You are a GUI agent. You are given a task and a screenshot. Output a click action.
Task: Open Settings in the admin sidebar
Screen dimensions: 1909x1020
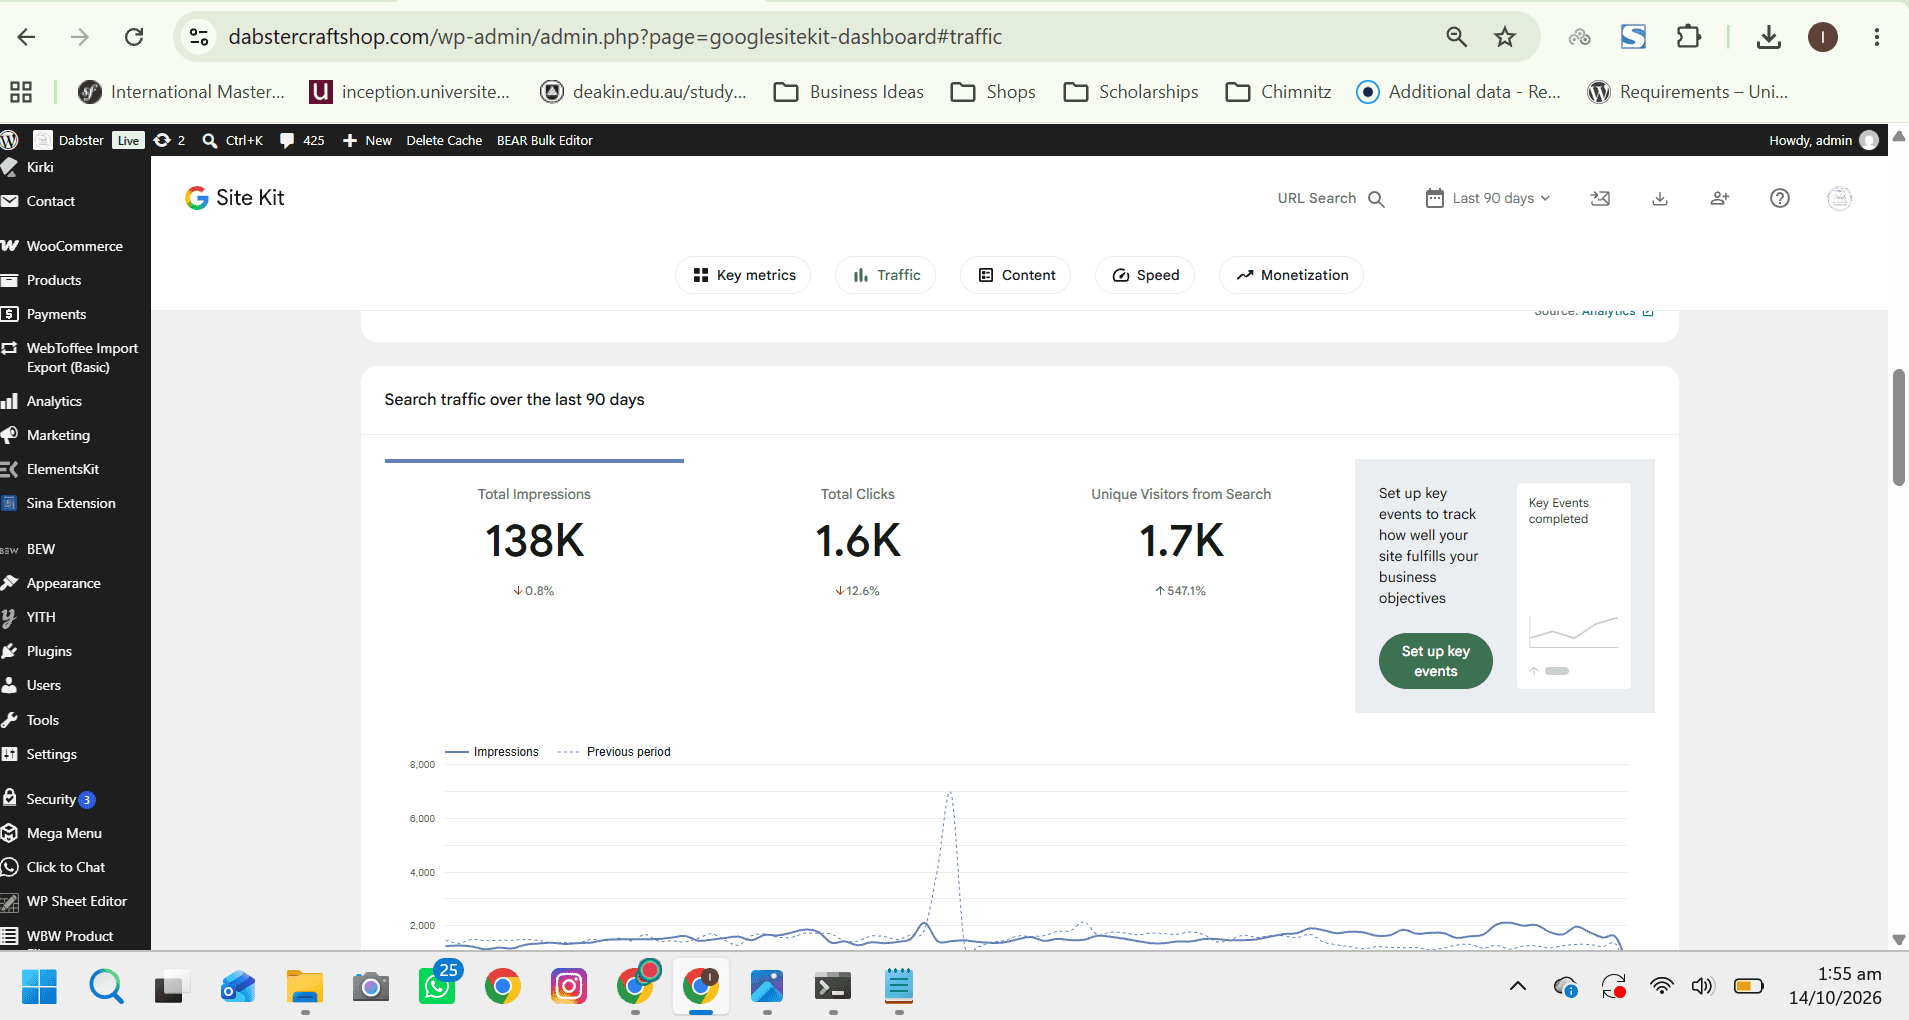pyautogui.click(x=75, y=754)
